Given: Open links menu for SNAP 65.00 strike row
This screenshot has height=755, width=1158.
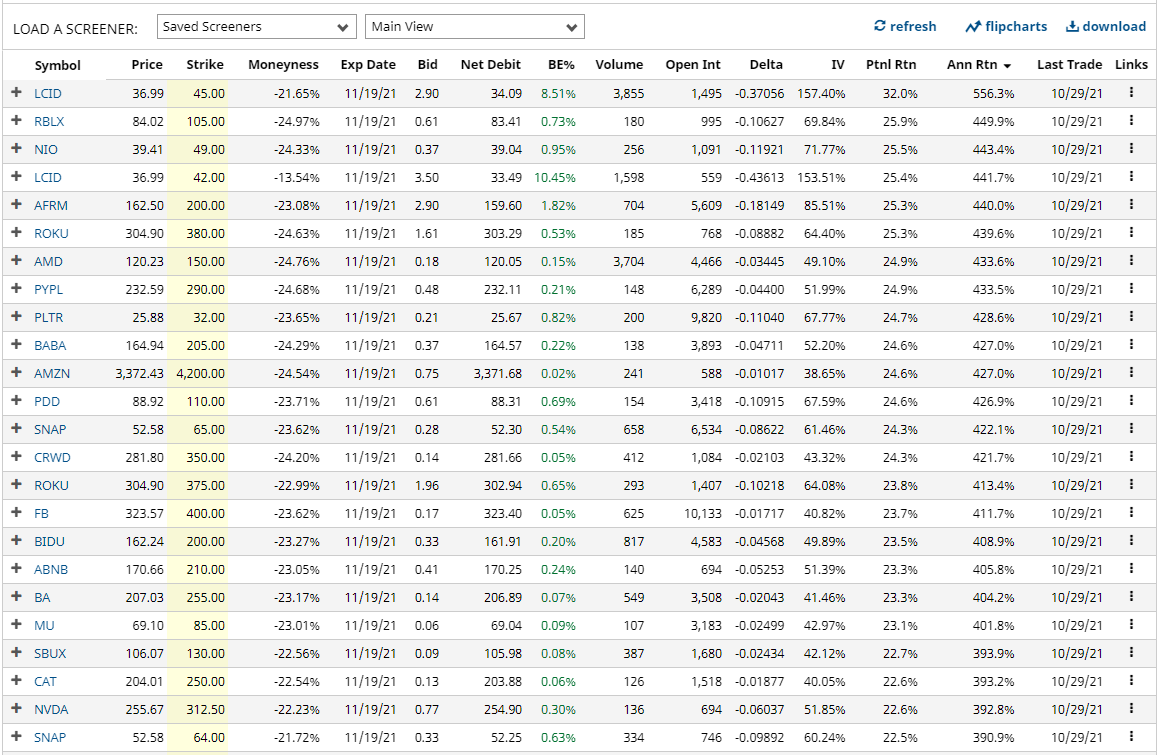Looking at the screenshot, I should [x=1131, y=429].
